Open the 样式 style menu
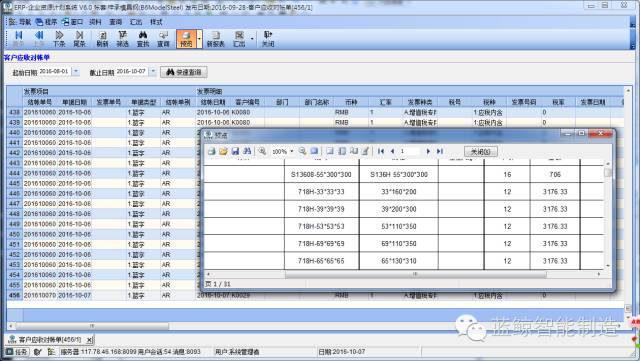This screenshot has width=640, height=361. click(x=156, y=22)
